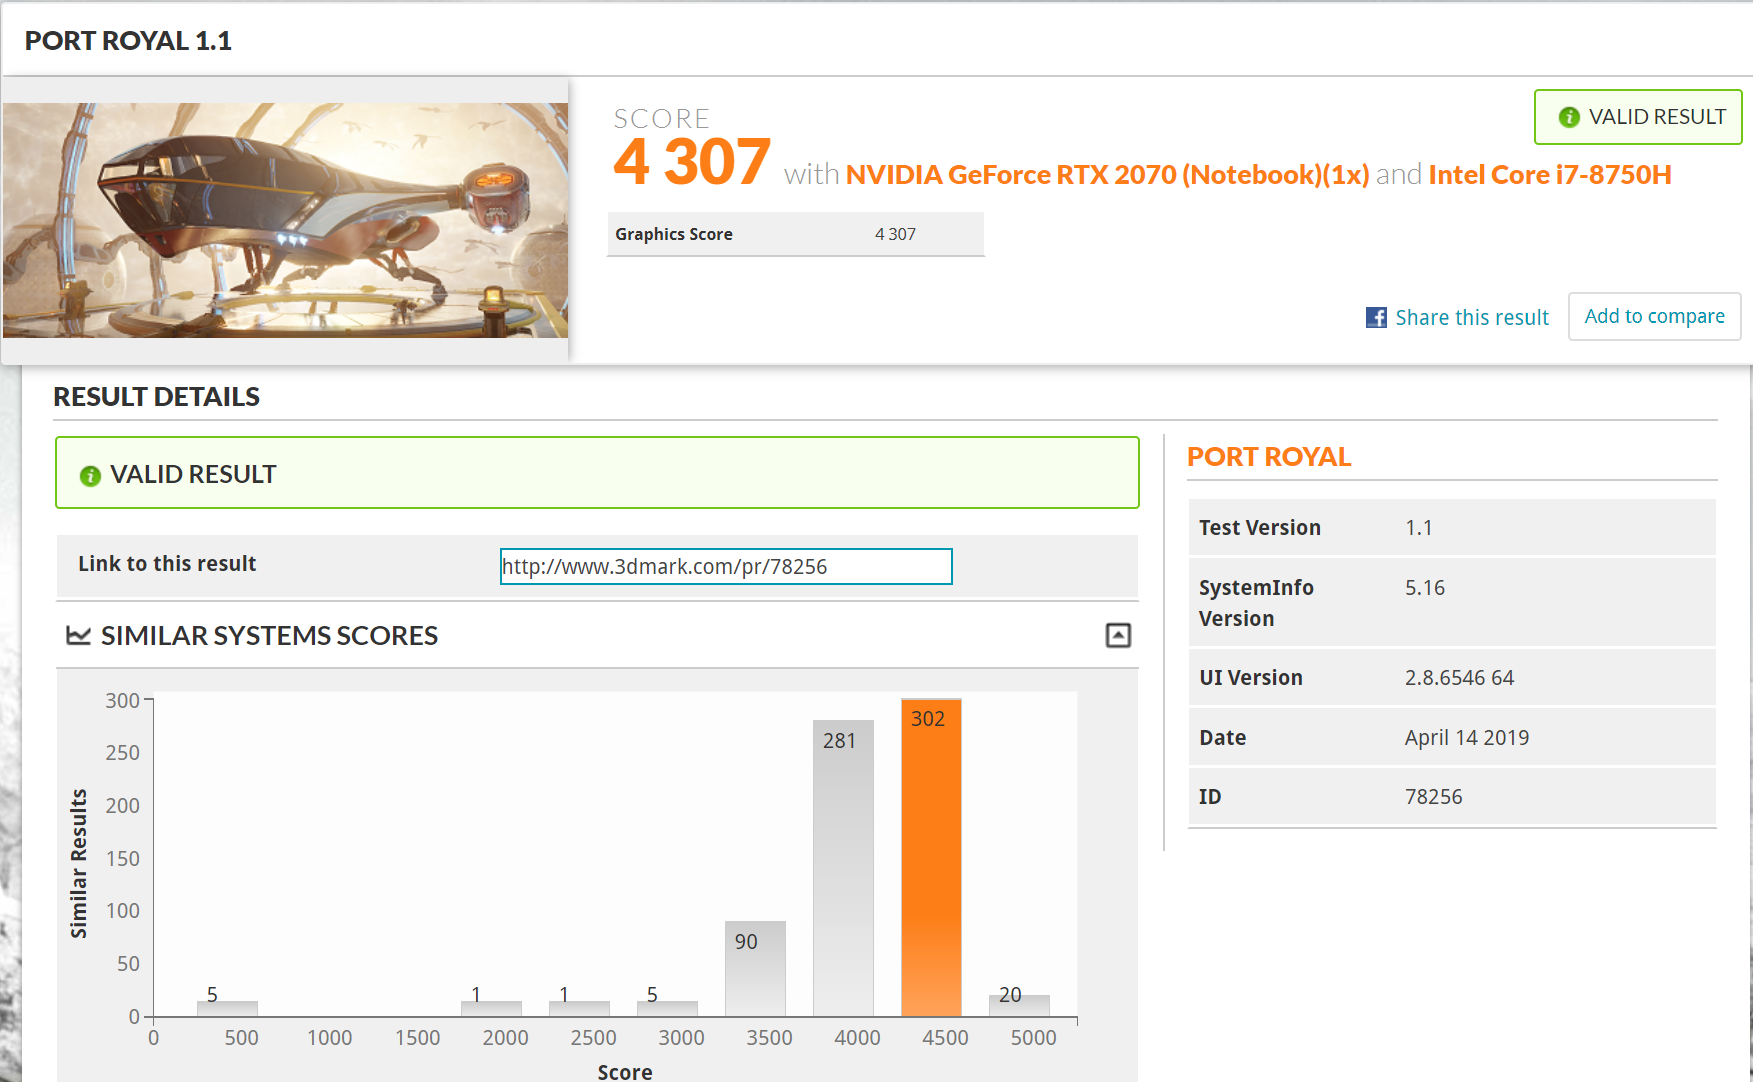Screen dimensions: 1753x1082
Task: Click the chart icon beside Similar Systems Scores
Action: click(78, 635)
